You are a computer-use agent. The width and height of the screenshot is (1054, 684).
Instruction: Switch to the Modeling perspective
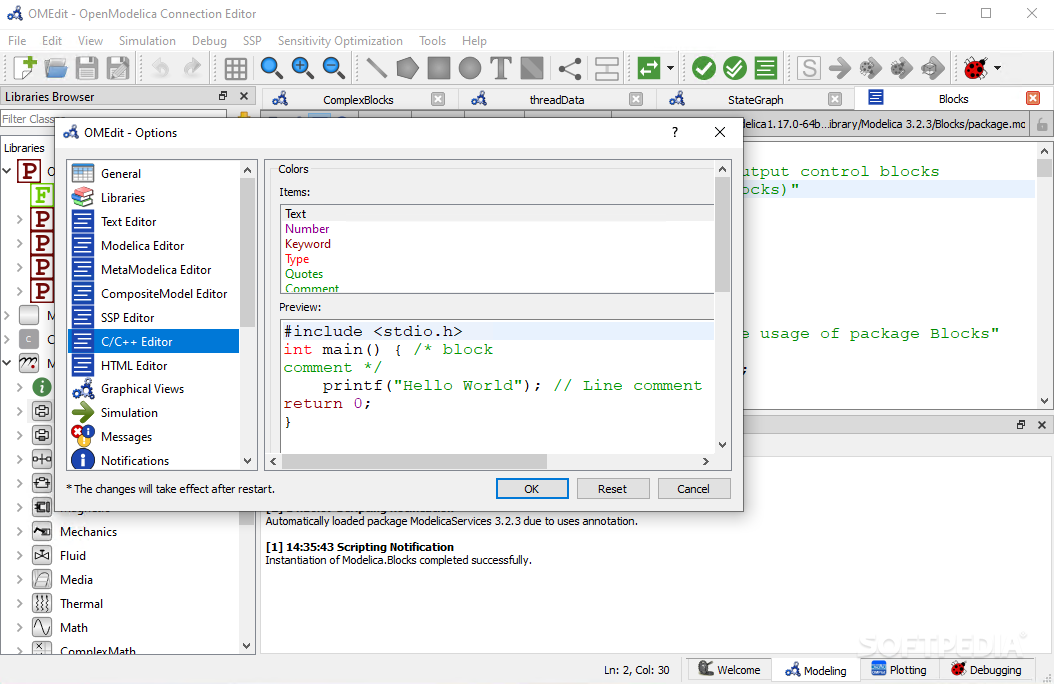pos(816,670)
